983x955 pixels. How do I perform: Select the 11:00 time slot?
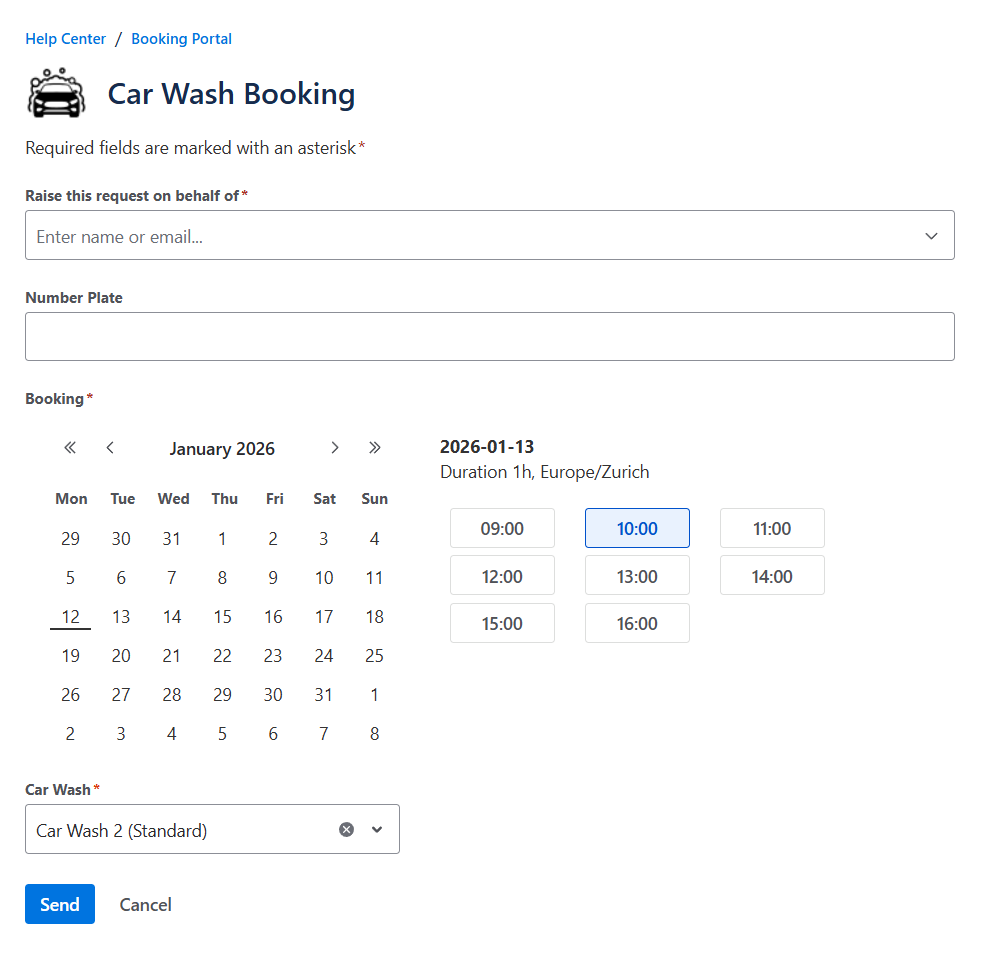click(x=772, y=529)
